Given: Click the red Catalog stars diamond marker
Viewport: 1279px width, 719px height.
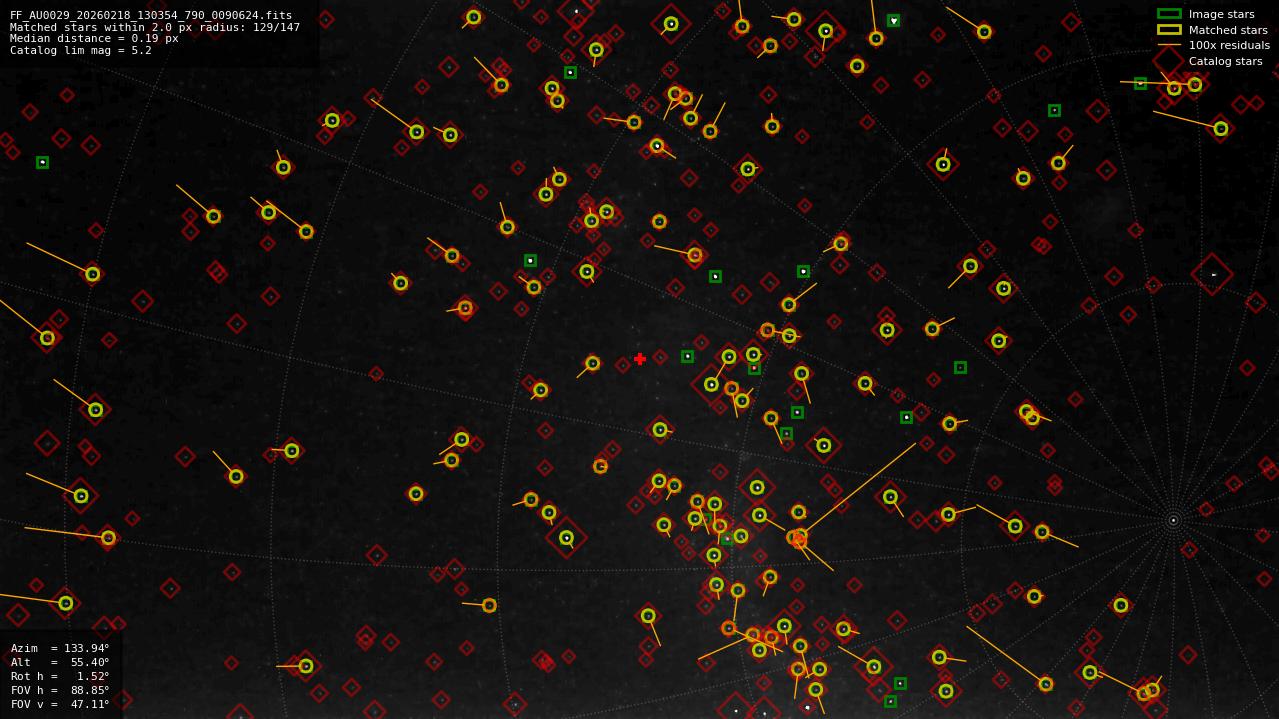Looking at the screenshot, I should (1166, 60).
